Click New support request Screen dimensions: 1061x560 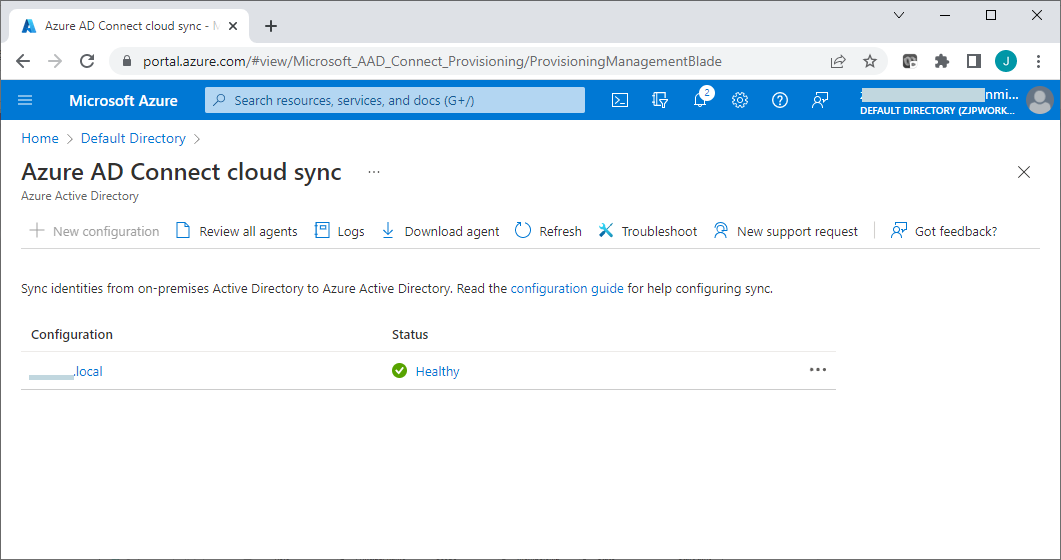[x=786, y=231]
